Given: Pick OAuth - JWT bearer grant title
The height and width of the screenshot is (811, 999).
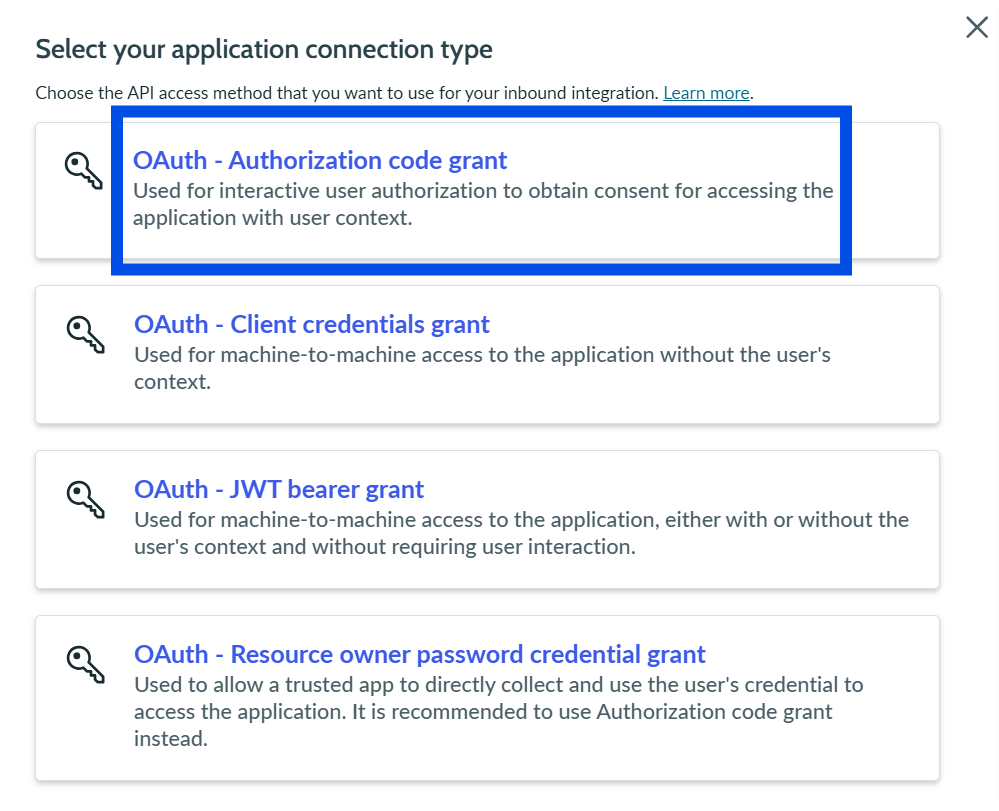Looking at the screenshot, I should [x=278, y=489].
